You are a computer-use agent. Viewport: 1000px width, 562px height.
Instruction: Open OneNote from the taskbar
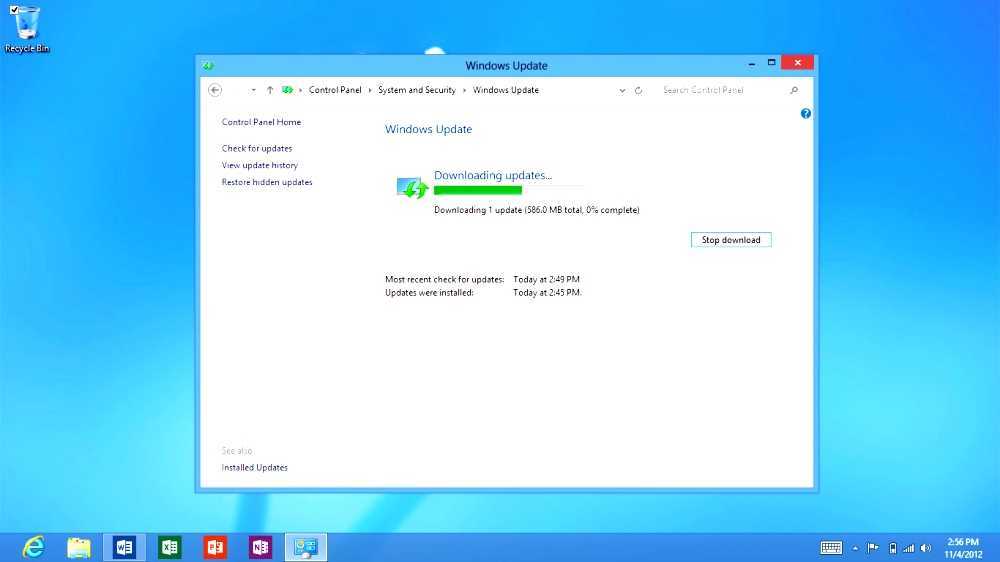260,547
